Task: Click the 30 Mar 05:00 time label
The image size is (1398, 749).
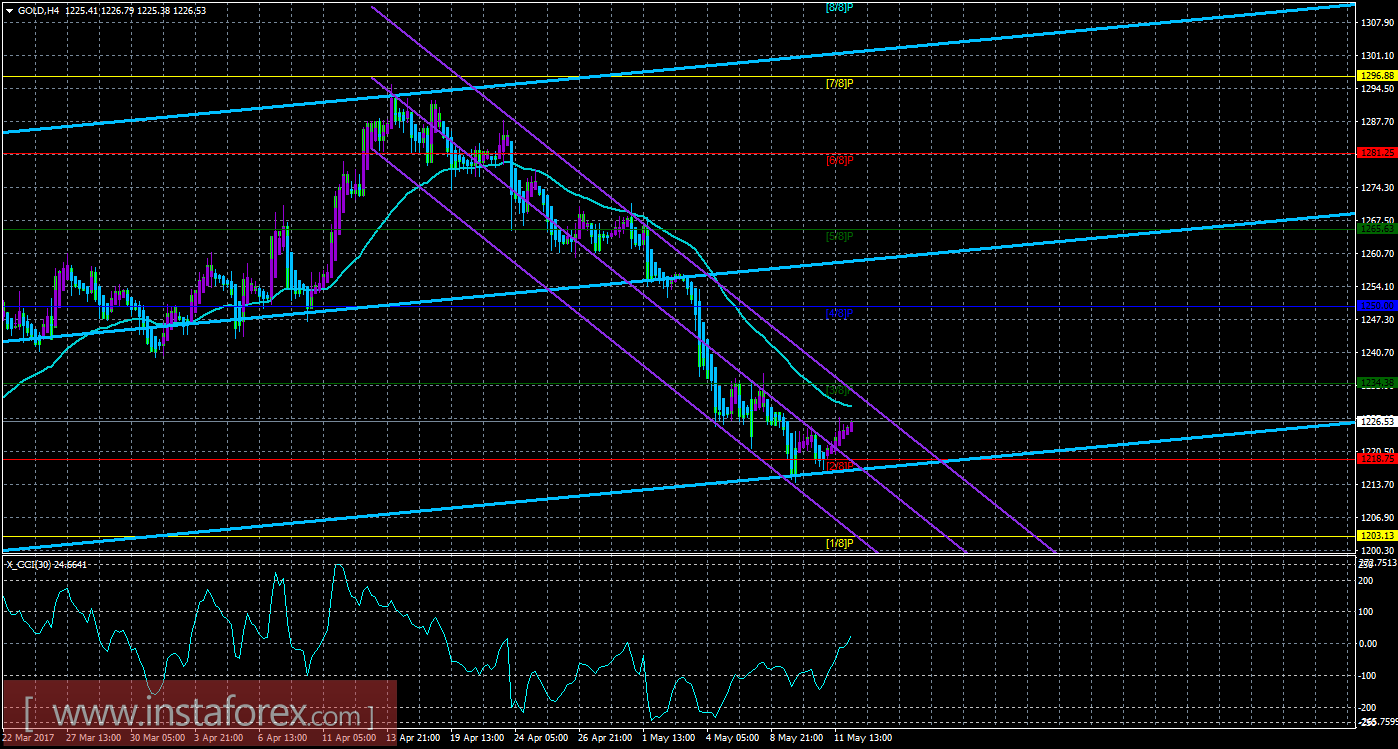Action: tap(157, 738)
